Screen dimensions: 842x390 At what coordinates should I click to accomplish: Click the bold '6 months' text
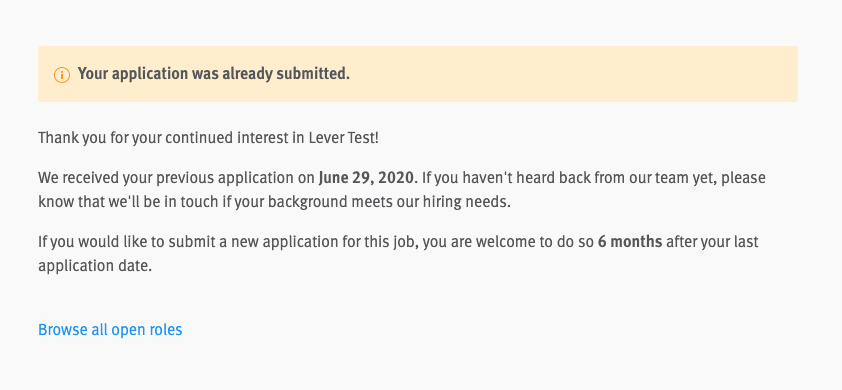pyautogui.click(x=630, y=242)
